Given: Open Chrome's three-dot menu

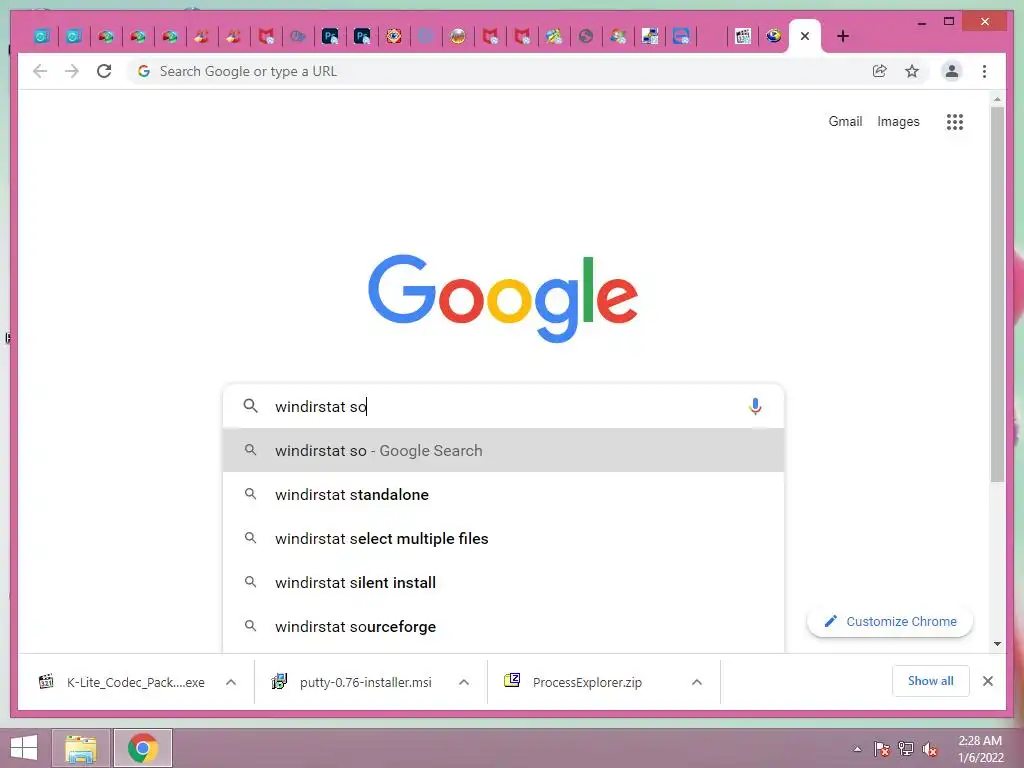Looking at the screenshot, I should (x=984, y=71).
